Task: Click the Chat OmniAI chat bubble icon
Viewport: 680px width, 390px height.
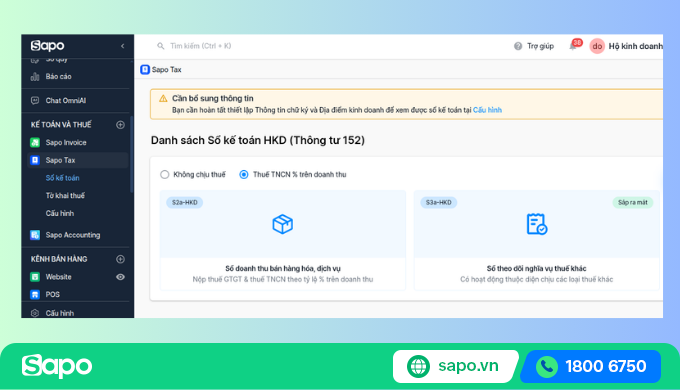Action: tap(35, 101)
